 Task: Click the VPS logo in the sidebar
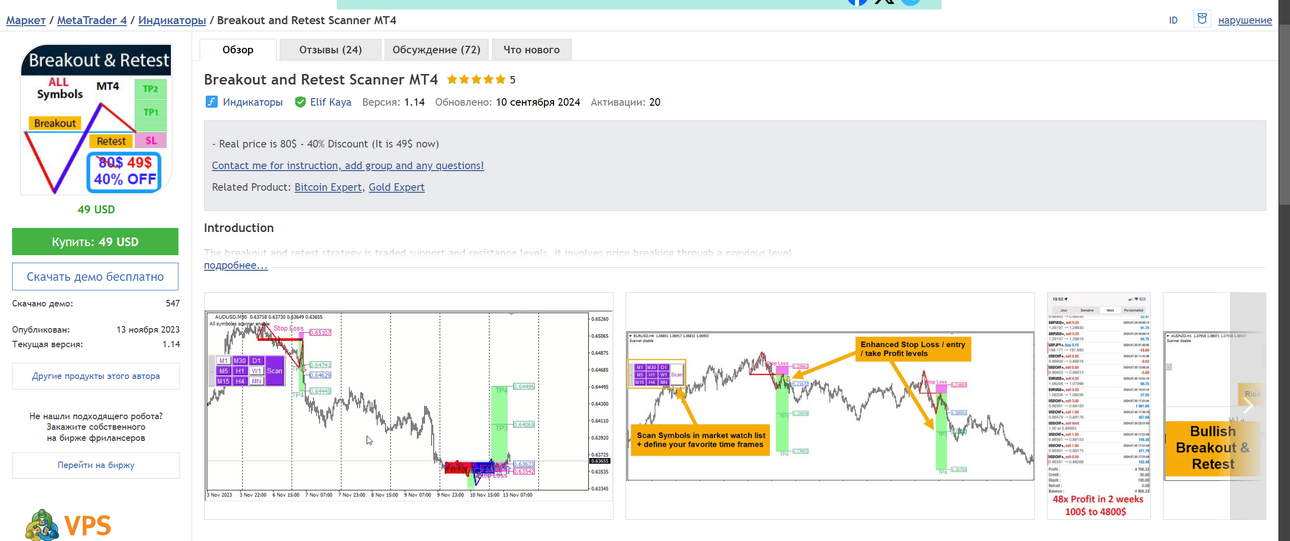(68, 524)
